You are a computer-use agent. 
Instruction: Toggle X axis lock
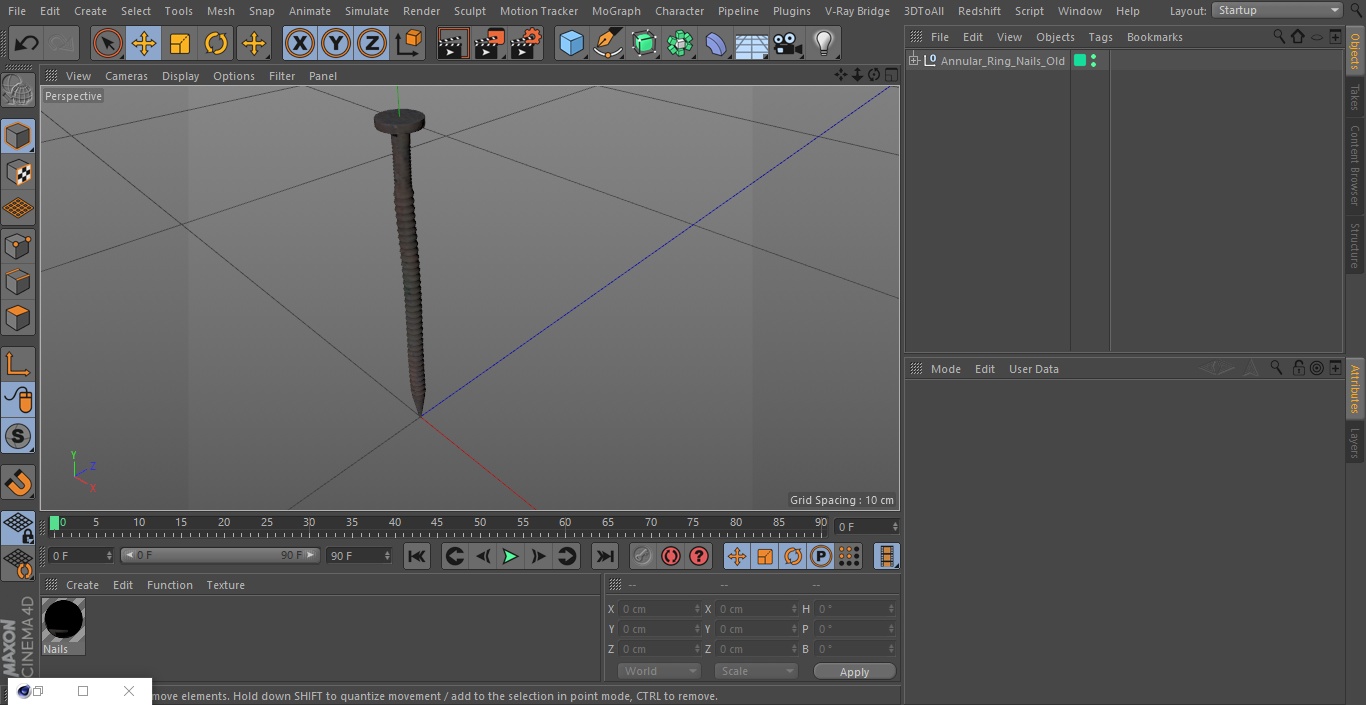point(299,43)
